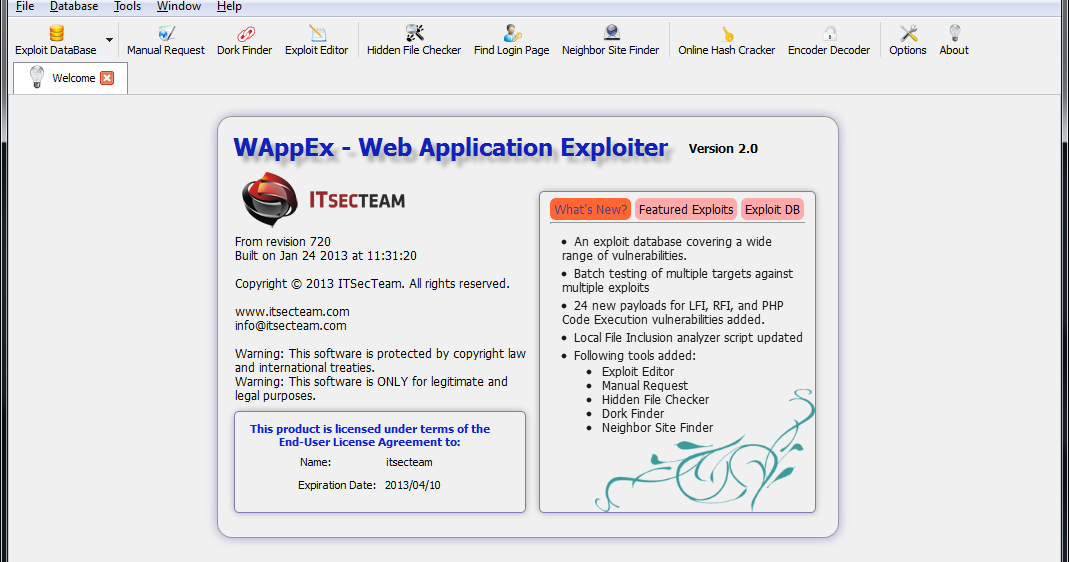Click the ITSecTeam logo image

pyautogui.click(x=323, y=199)
